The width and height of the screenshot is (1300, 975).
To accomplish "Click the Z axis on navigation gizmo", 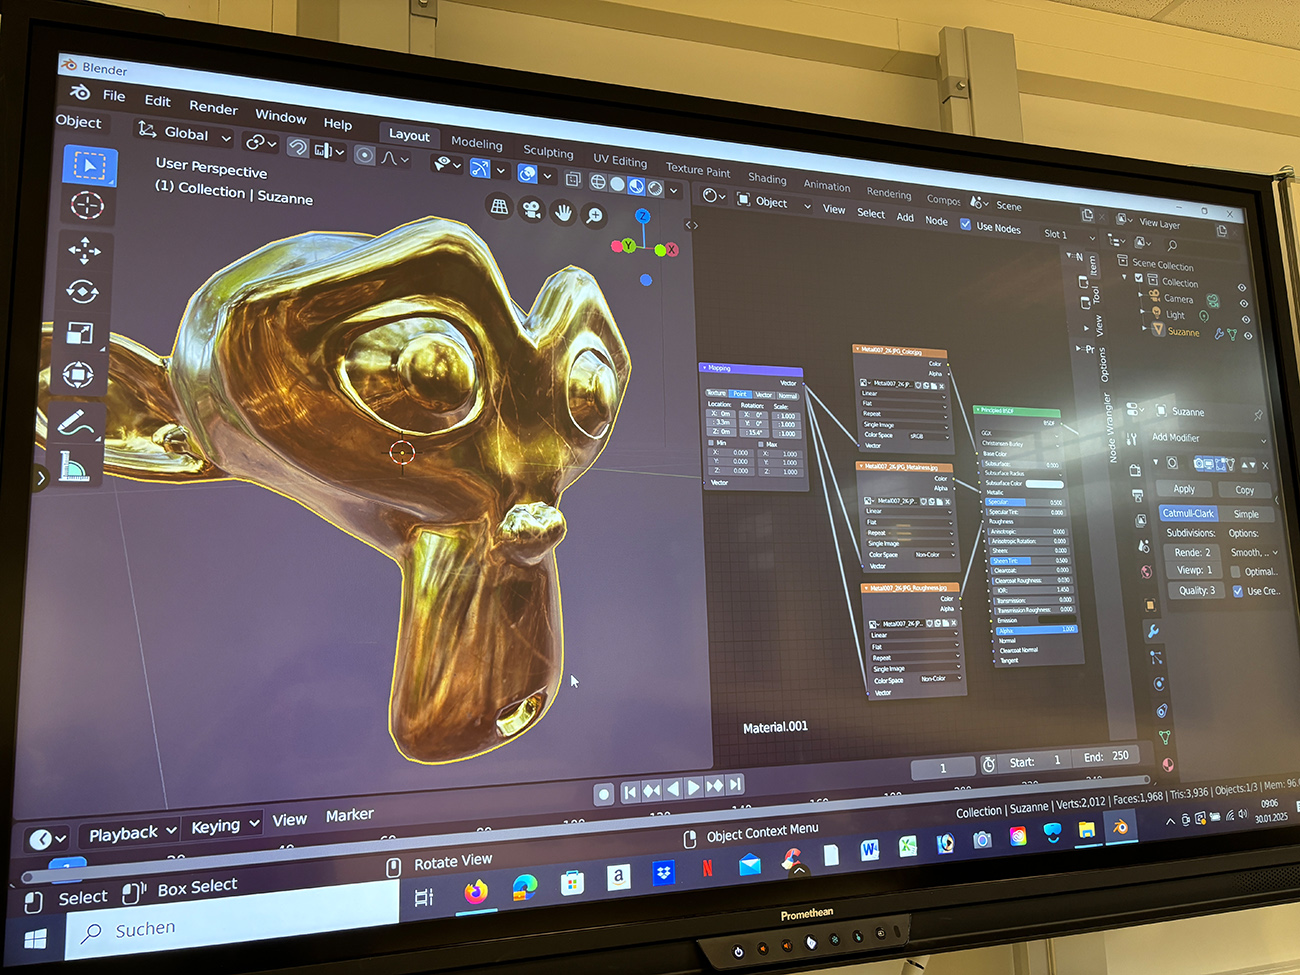I will pos(643,216).
